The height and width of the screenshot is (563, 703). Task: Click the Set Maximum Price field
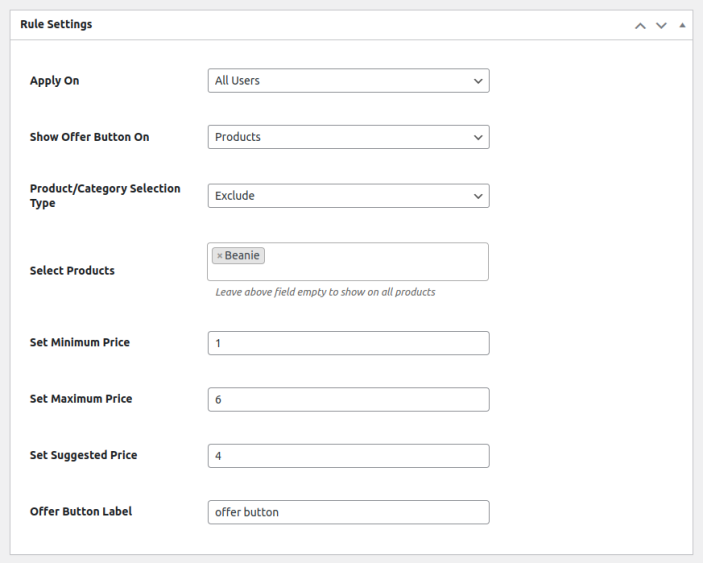(348, 399)
